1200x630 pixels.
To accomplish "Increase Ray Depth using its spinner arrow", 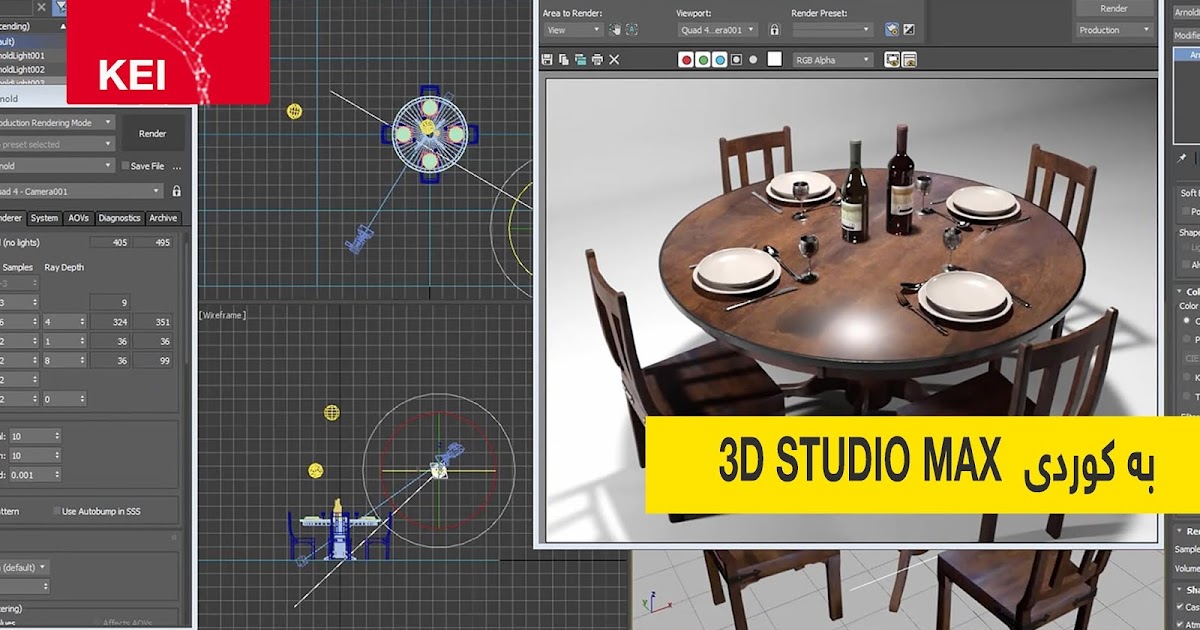I will (82, 318).
